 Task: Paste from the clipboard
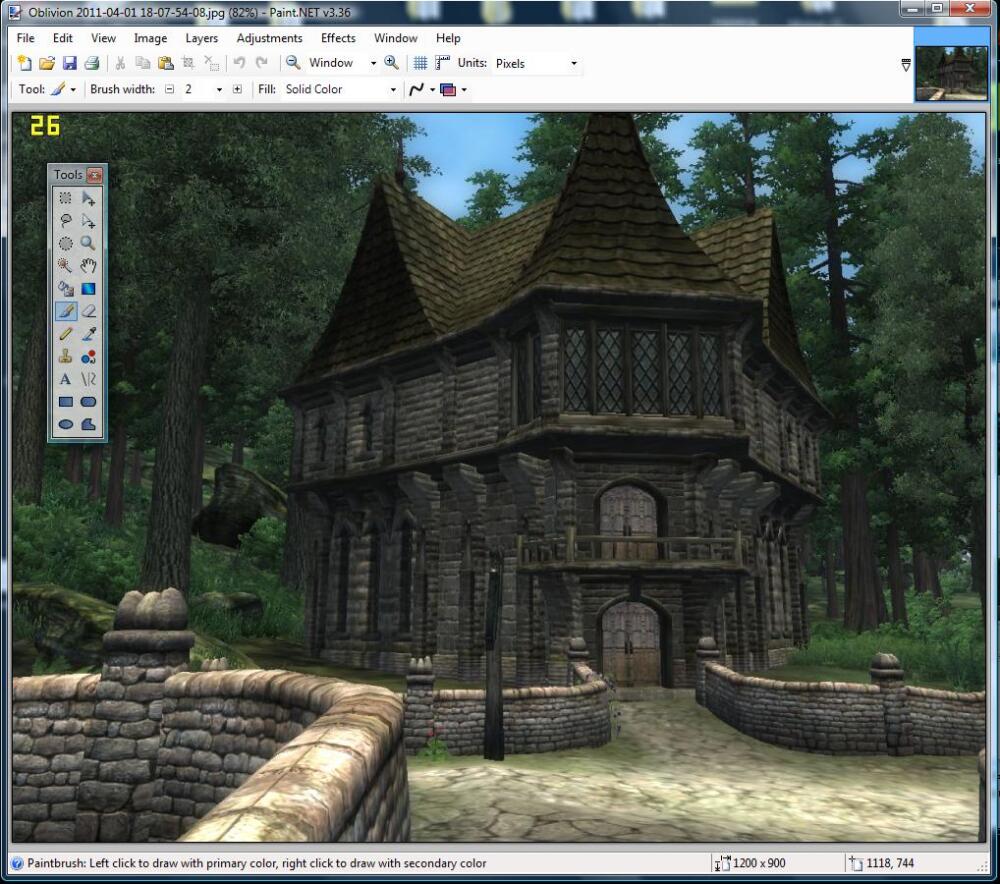click(x=166, y=63)
